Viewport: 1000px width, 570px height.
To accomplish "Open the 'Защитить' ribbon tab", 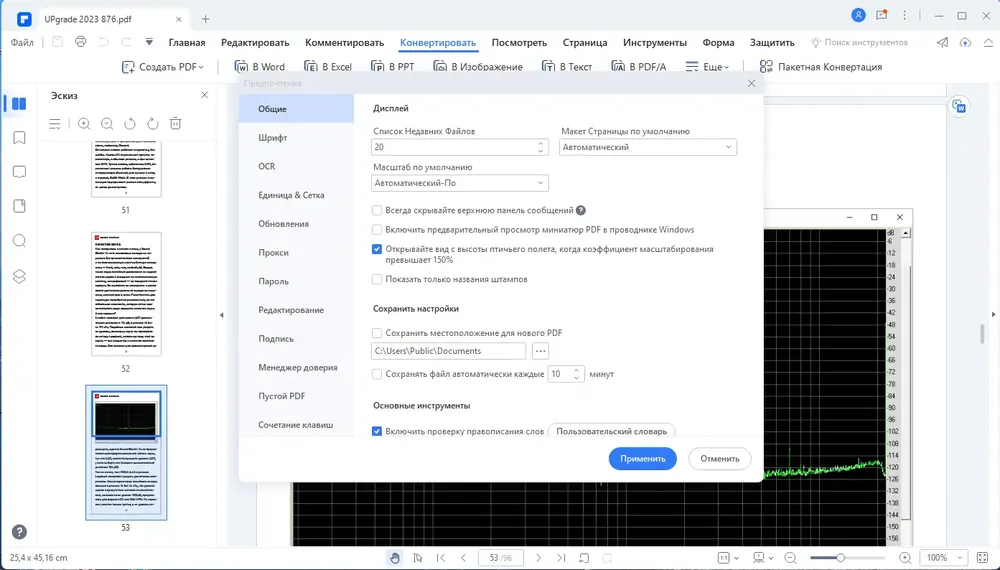I will click(x=772, y=43).
